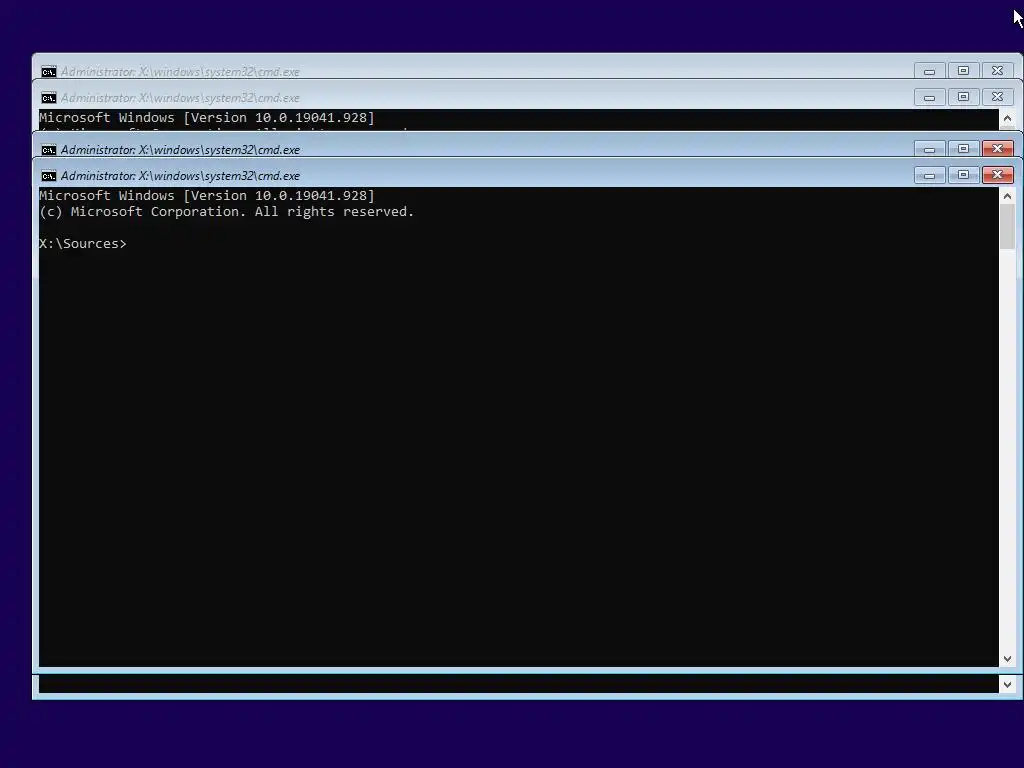
Task: Minimize the second cmd window with partial version text
Action: click(929, 97)
